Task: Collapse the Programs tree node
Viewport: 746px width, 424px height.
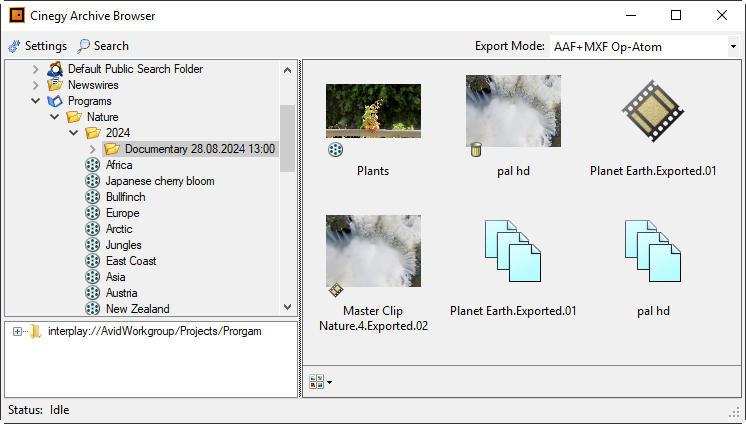Action: (36, 101)
